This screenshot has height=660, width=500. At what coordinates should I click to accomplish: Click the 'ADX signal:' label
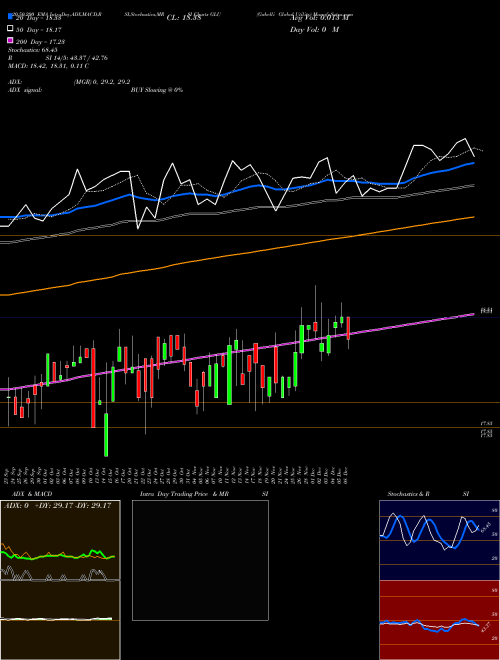coord(25,90)
